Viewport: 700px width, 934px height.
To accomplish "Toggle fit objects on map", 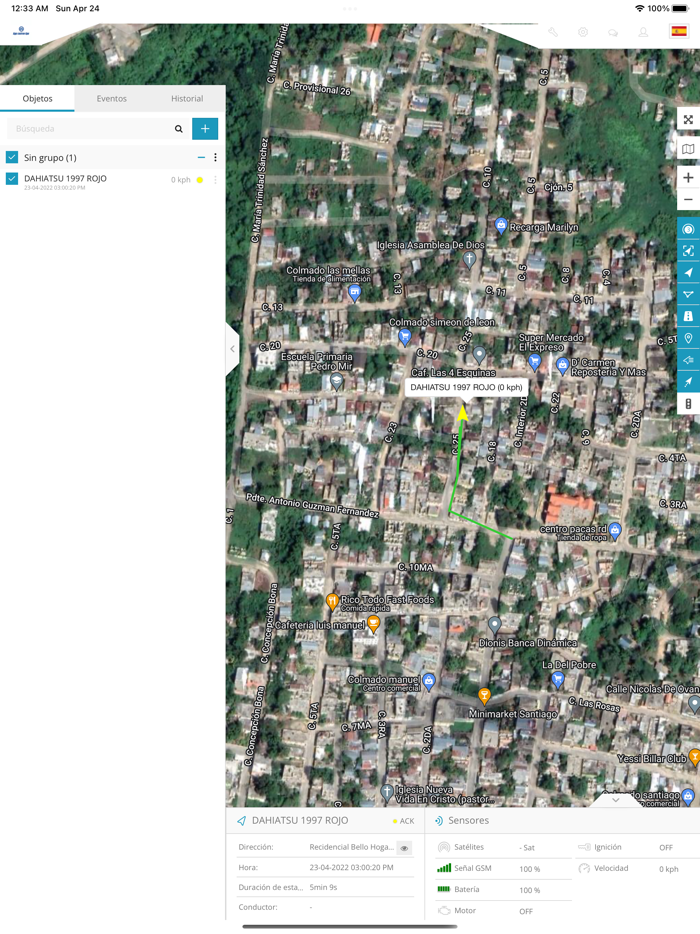I will pyautogui.click(x=688, y=251).
